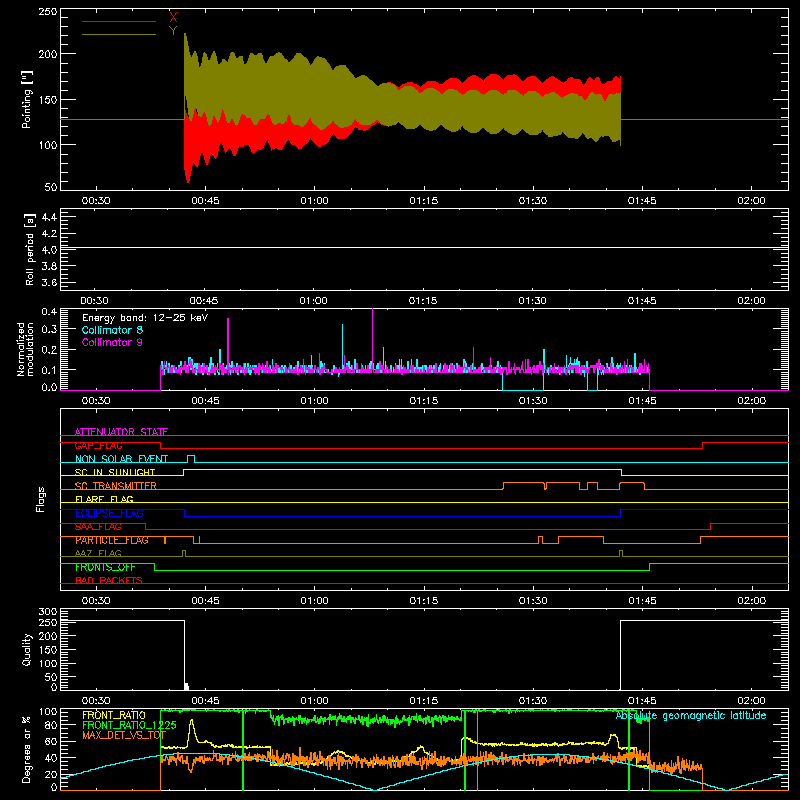The height and width of the screenshot is (800, 800).
Task: Select the ECLIPSE_FLAG label
Action: coord(109,513)
